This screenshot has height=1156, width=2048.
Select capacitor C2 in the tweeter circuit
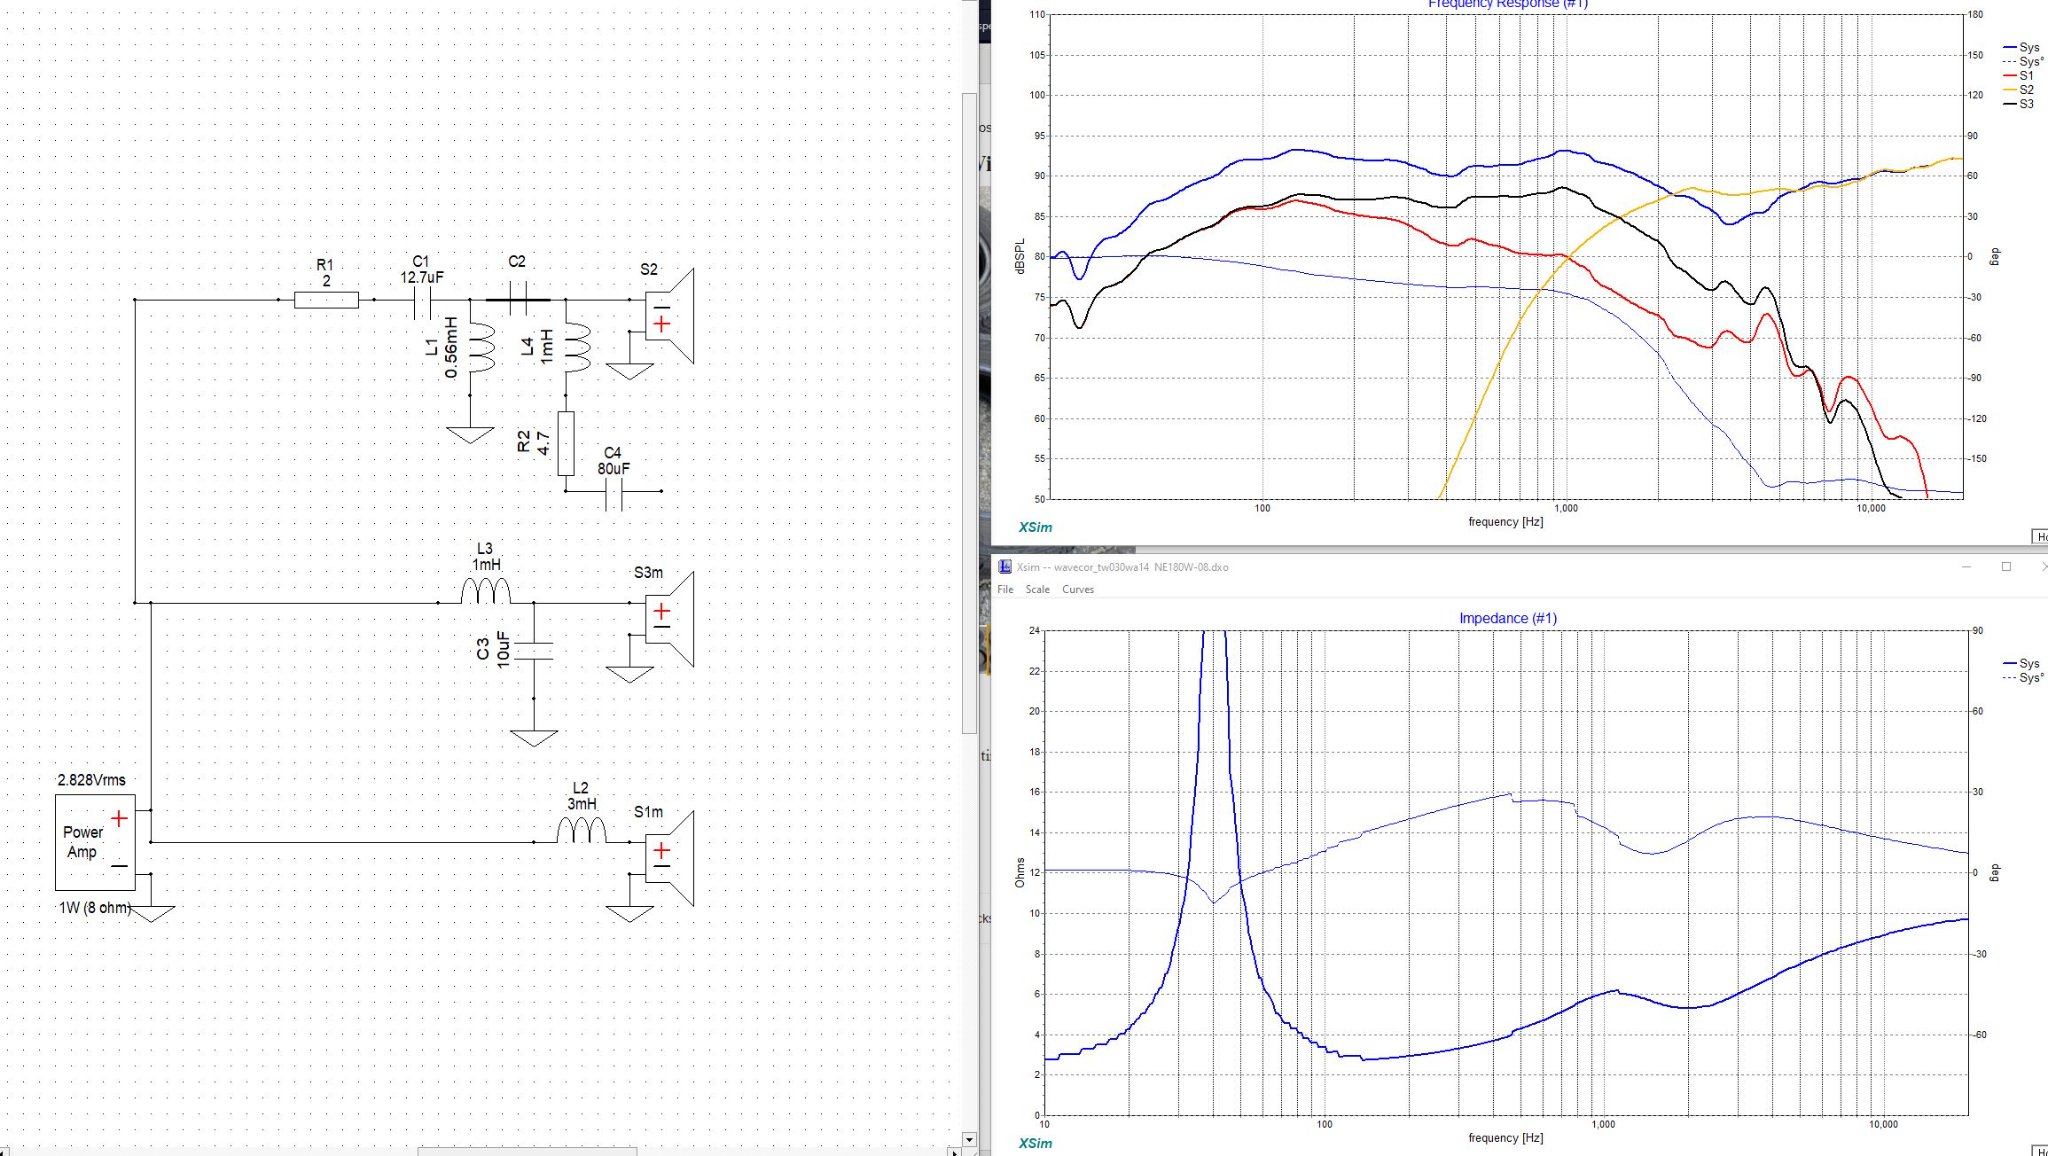click(517, 299)
